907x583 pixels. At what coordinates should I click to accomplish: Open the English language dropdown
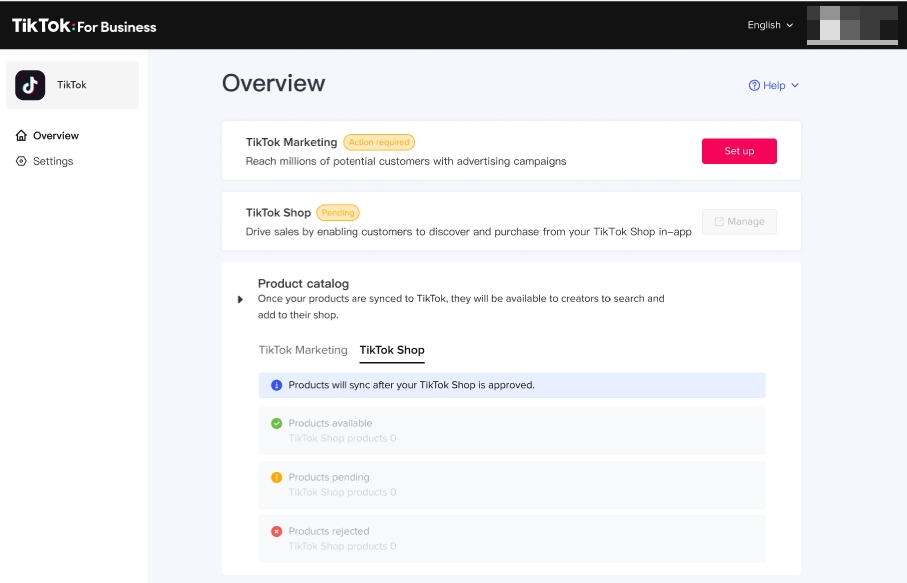[770, 25]
